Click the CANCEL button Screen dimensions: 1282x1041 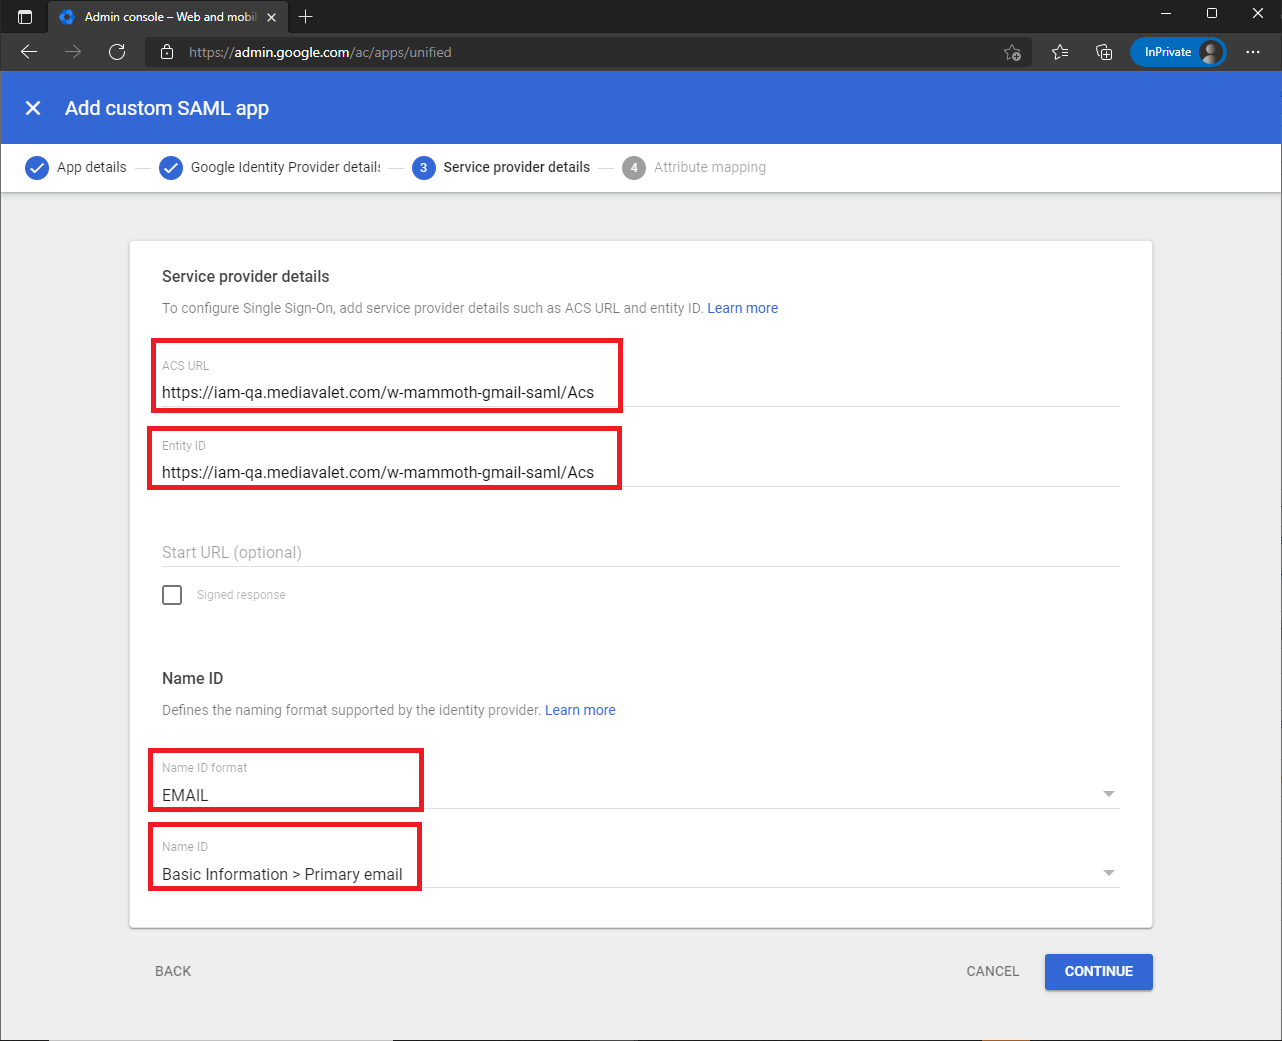(x=993, y=971)
